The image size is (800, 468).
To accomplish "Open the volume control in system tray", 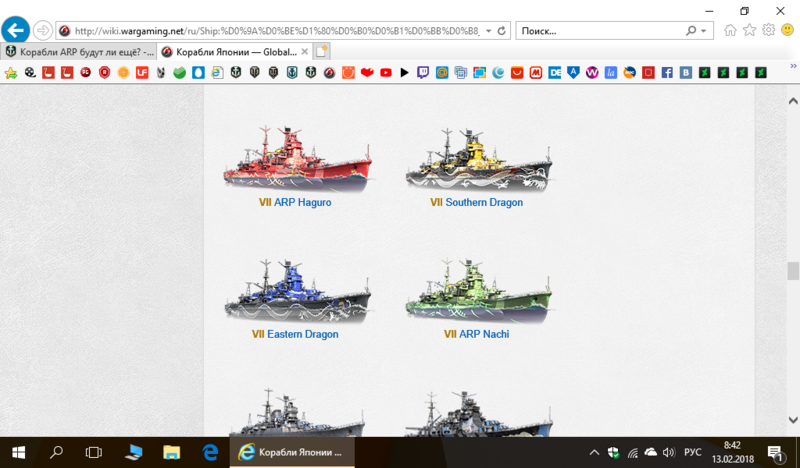I will click(x=668, y=452).
